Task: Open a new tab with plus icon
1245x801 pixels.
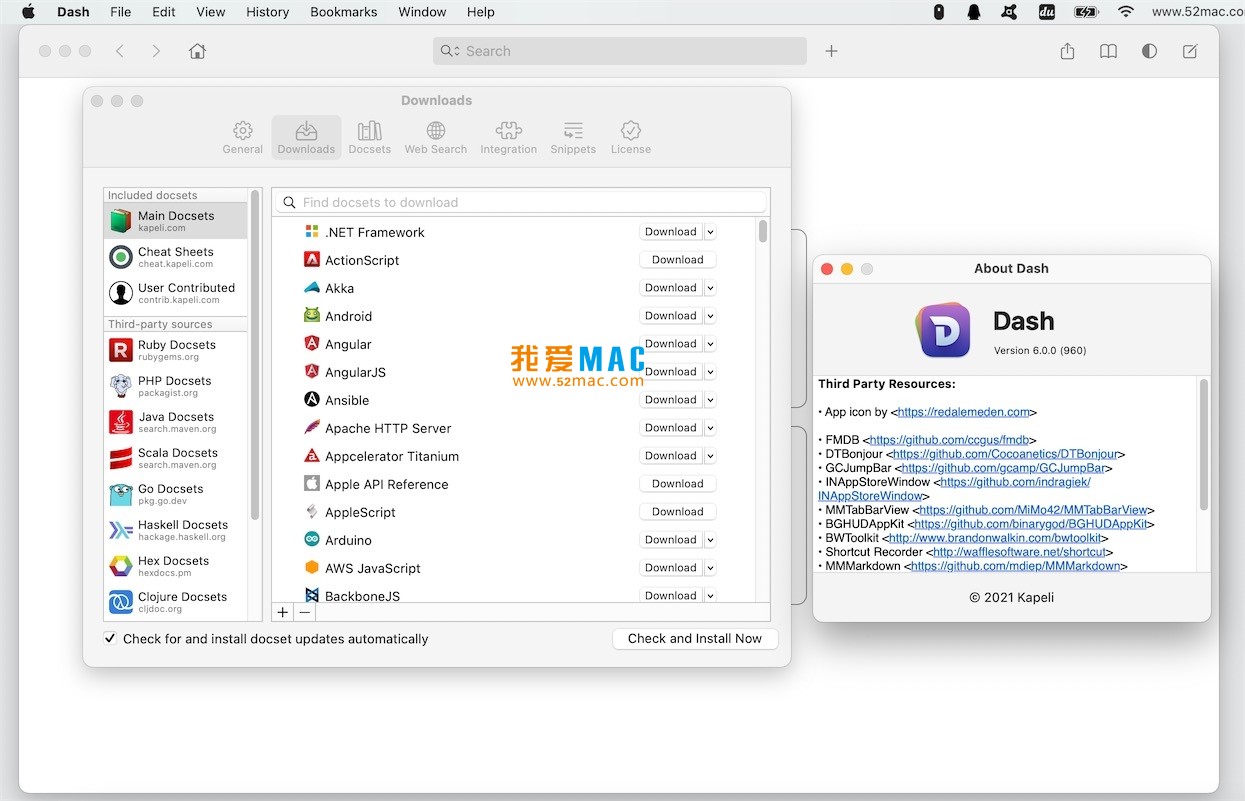Action: [831, 51]
